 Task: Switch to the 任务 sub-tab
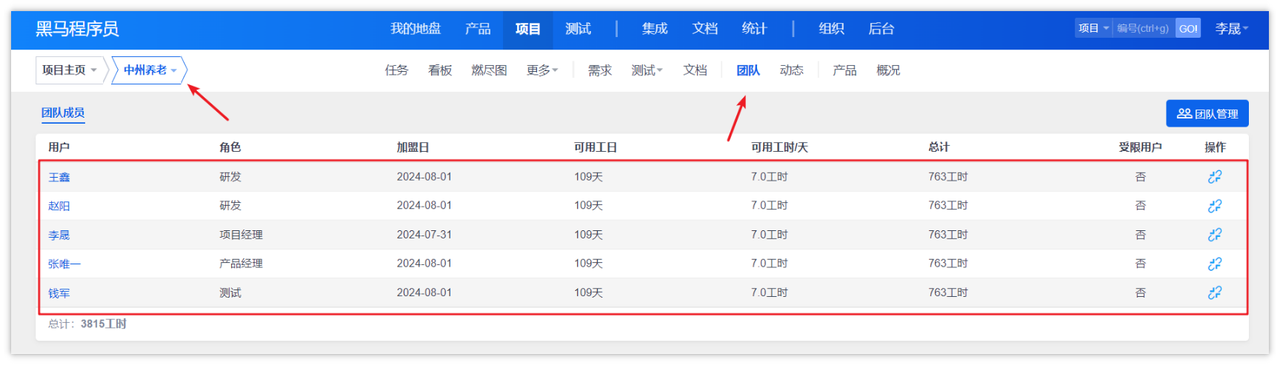pos(397,71)
